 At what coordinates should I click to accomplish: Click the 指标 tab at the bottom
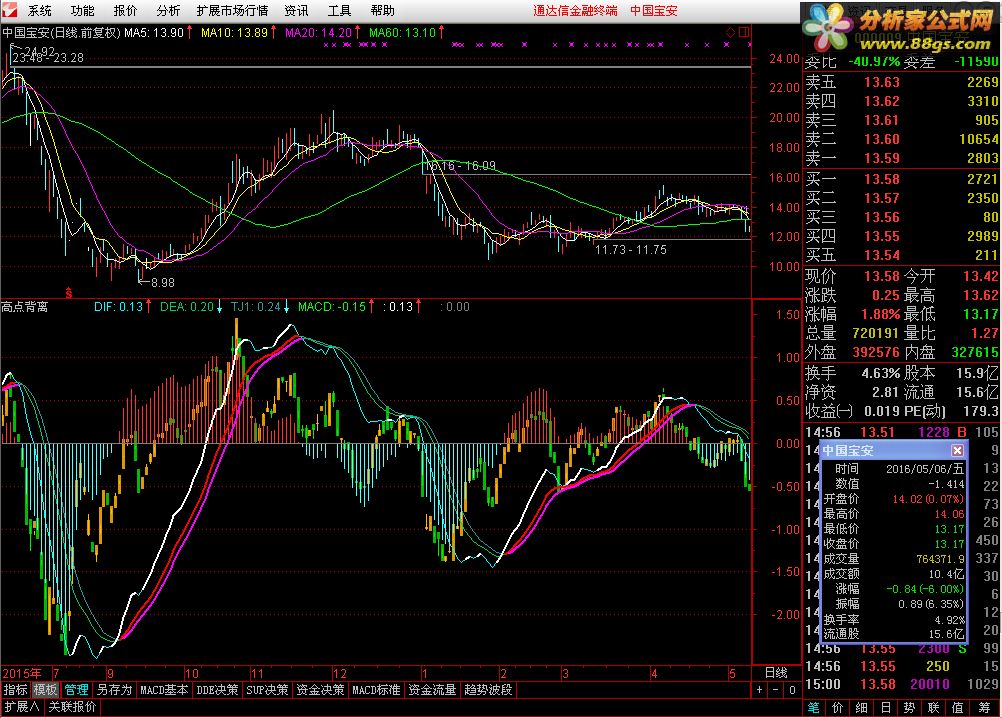[16, 690]
